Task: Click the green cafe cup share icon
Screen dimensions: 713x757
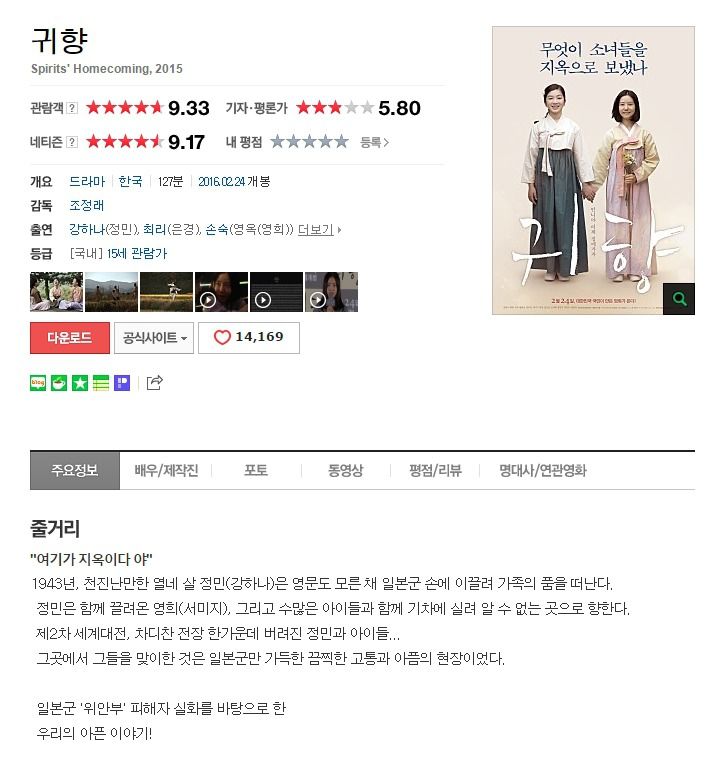Action: click(59, 383)
